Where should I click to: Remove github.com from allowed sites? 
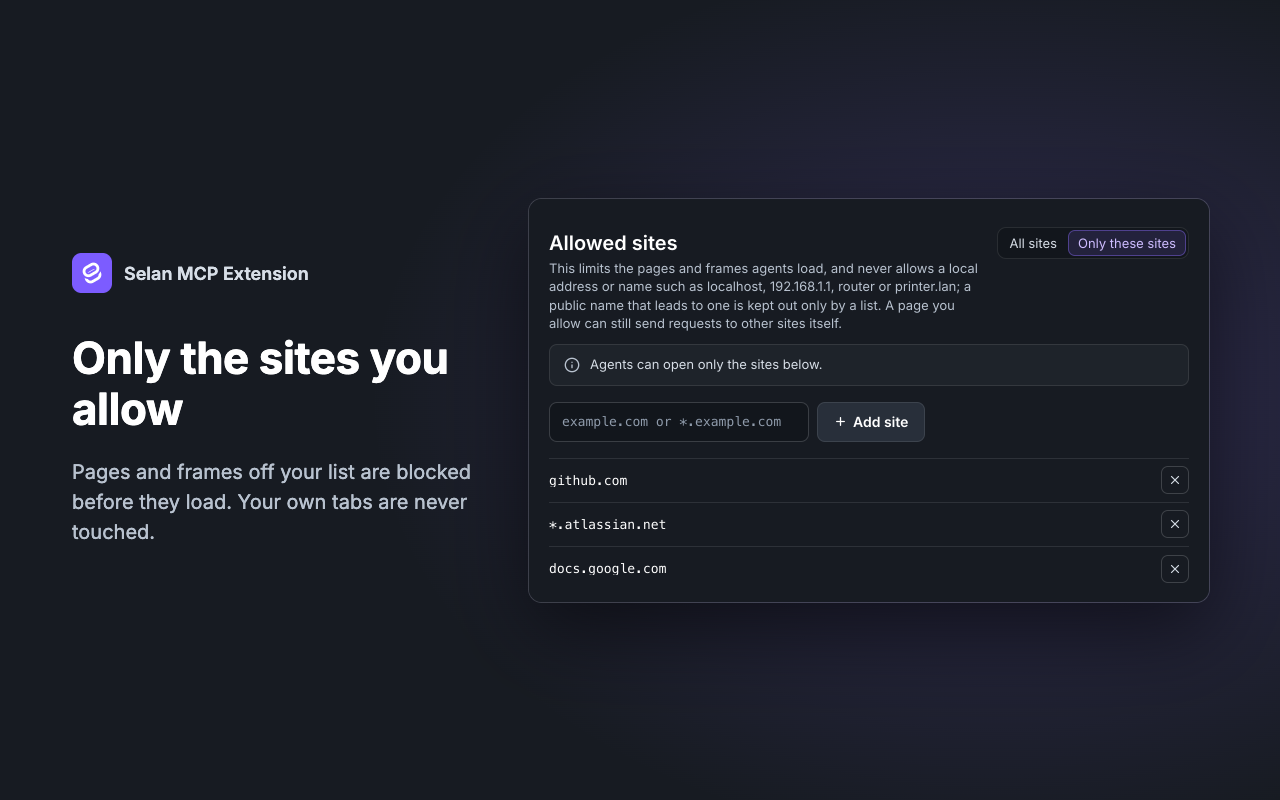tap(1175, 481)
